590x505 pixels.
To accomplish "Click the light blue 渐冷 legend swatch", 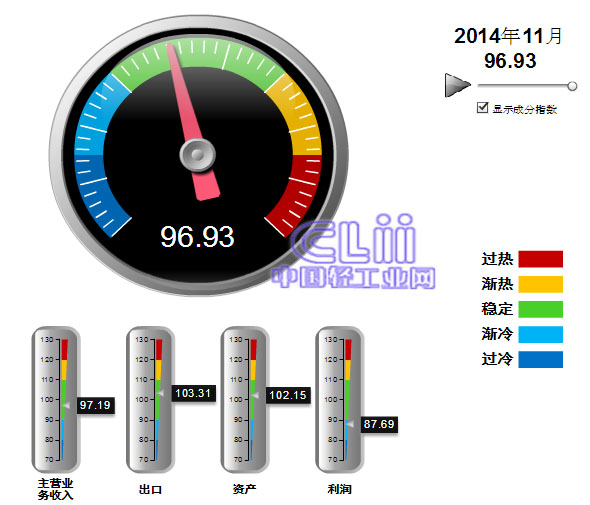I will [540, 334].
